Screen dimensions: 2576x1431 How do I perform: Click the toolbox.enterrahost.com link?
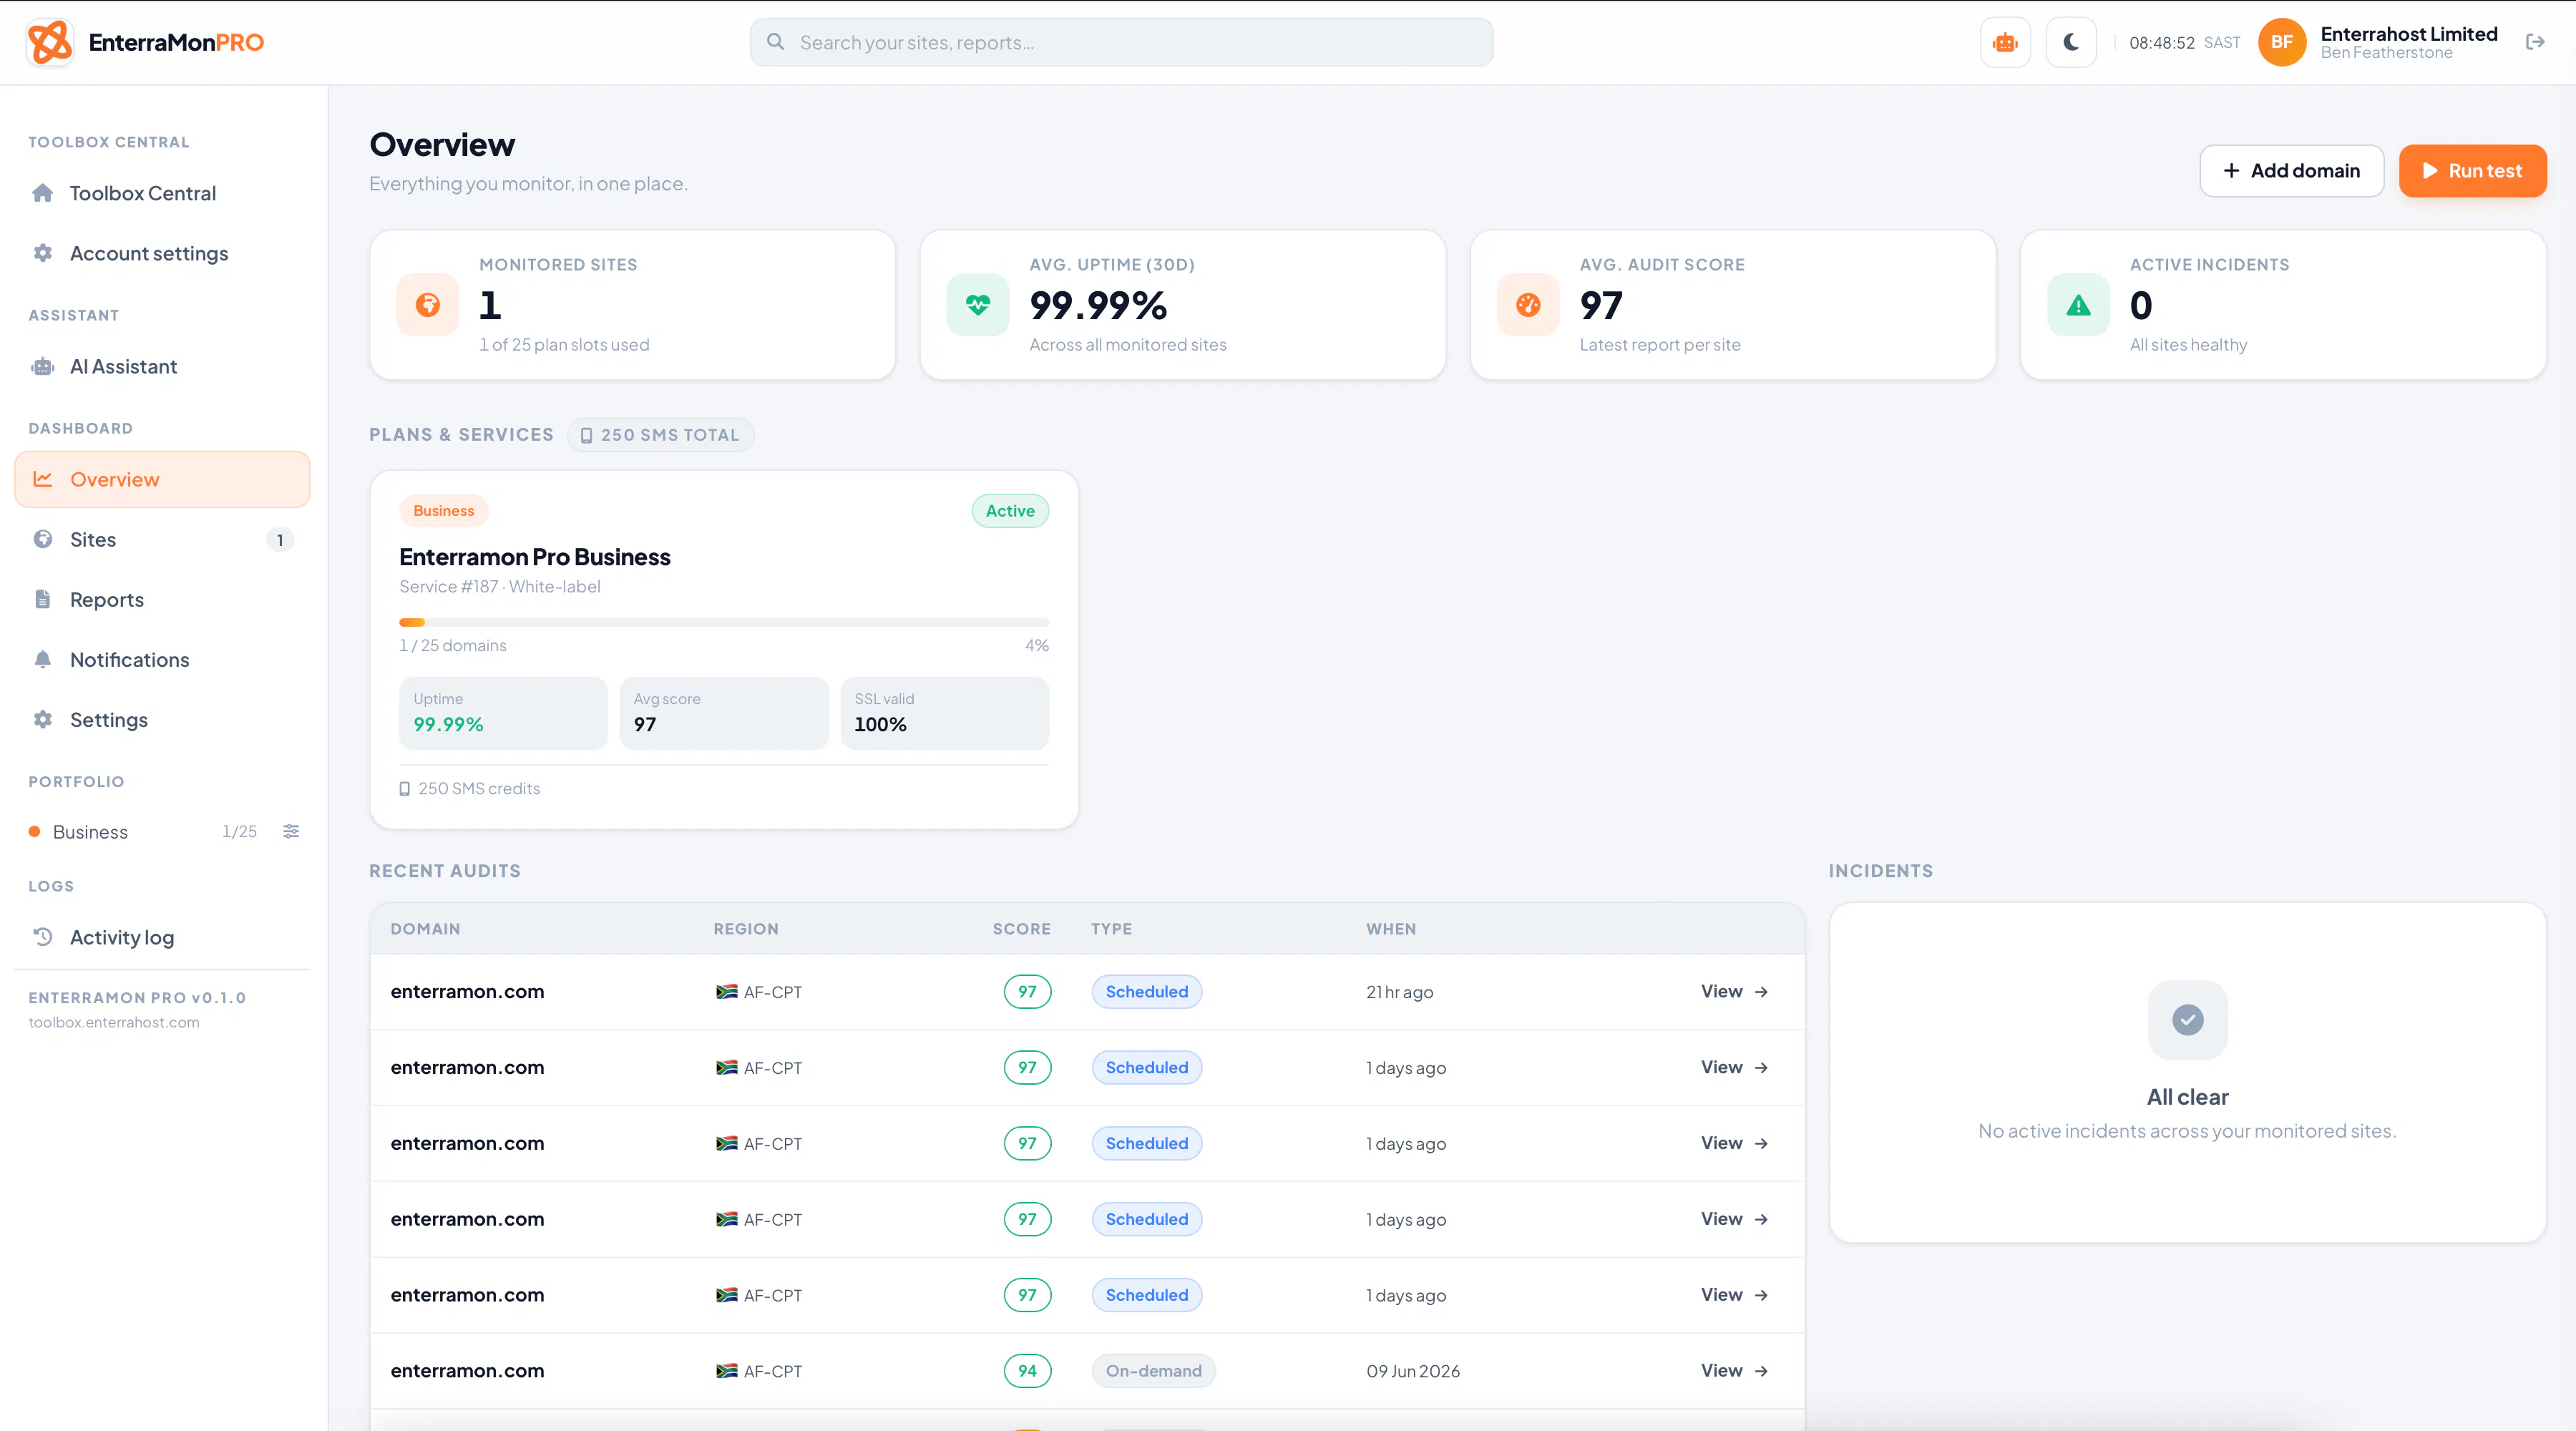[x=114, y=1022]
